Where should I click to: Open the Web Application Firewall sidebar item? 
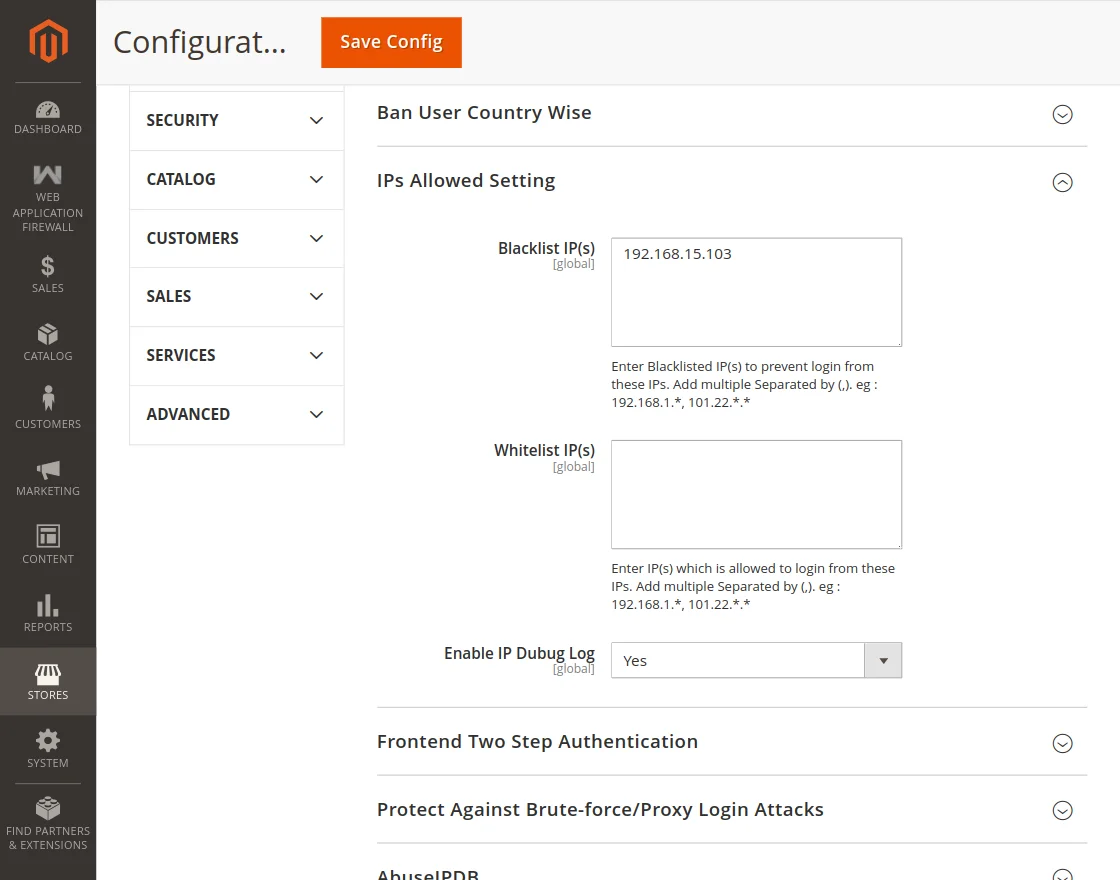point(47,197)
